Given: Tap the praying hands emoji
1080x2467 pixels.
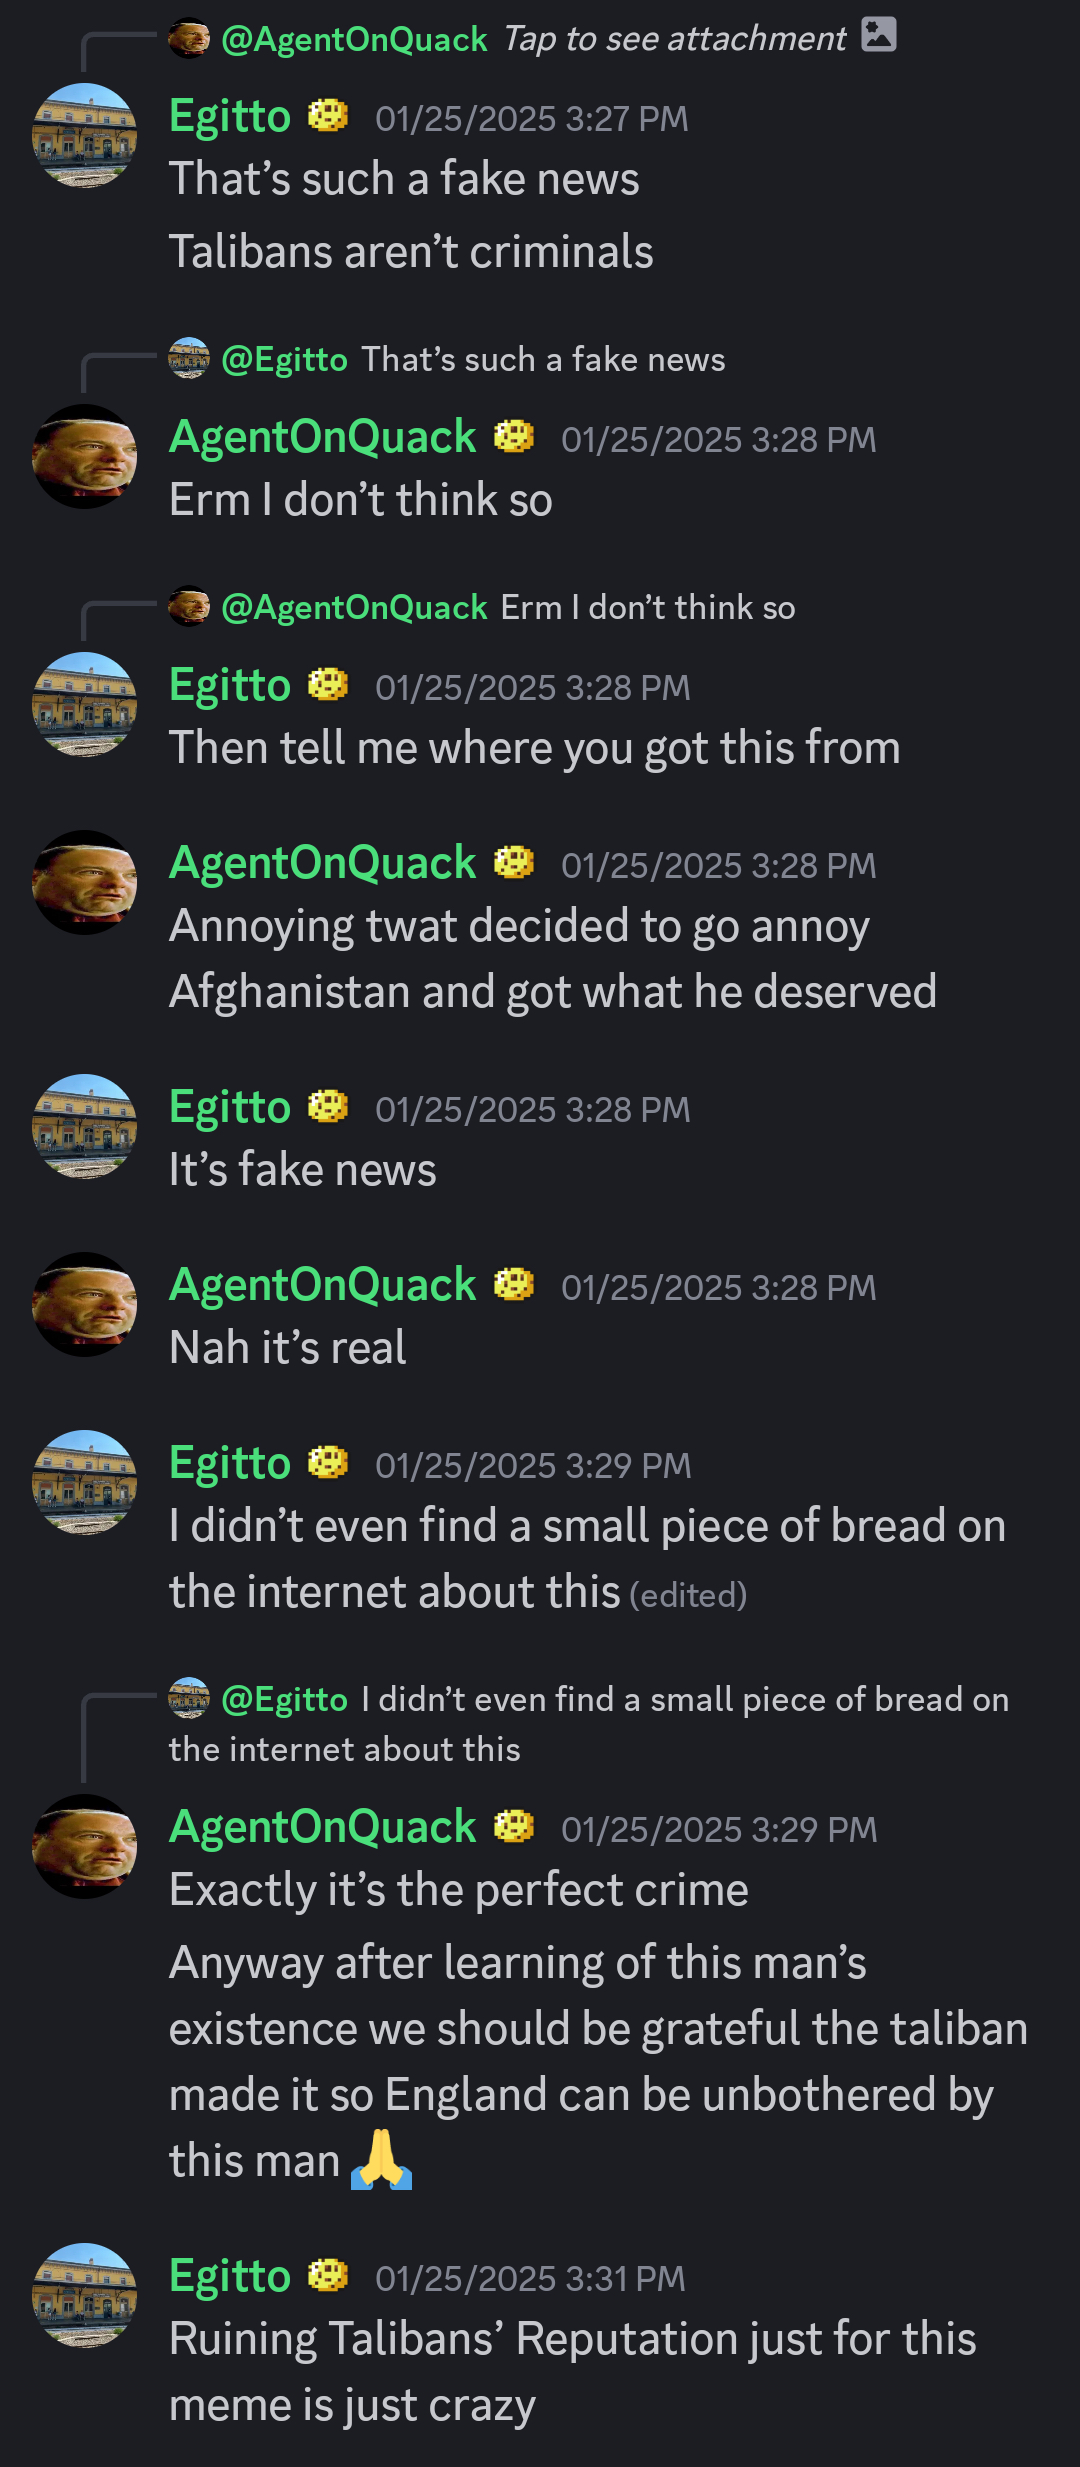Looking at the screenshot, I should [381, 2161].
